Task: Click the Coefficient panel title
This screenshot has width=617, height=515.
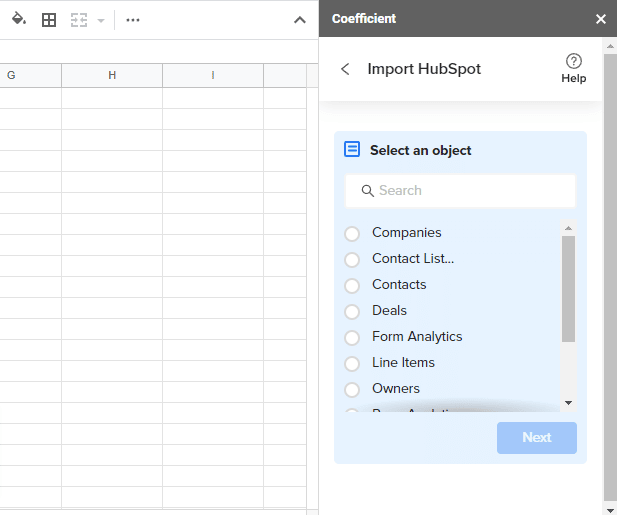Action: tap(364, 18)
